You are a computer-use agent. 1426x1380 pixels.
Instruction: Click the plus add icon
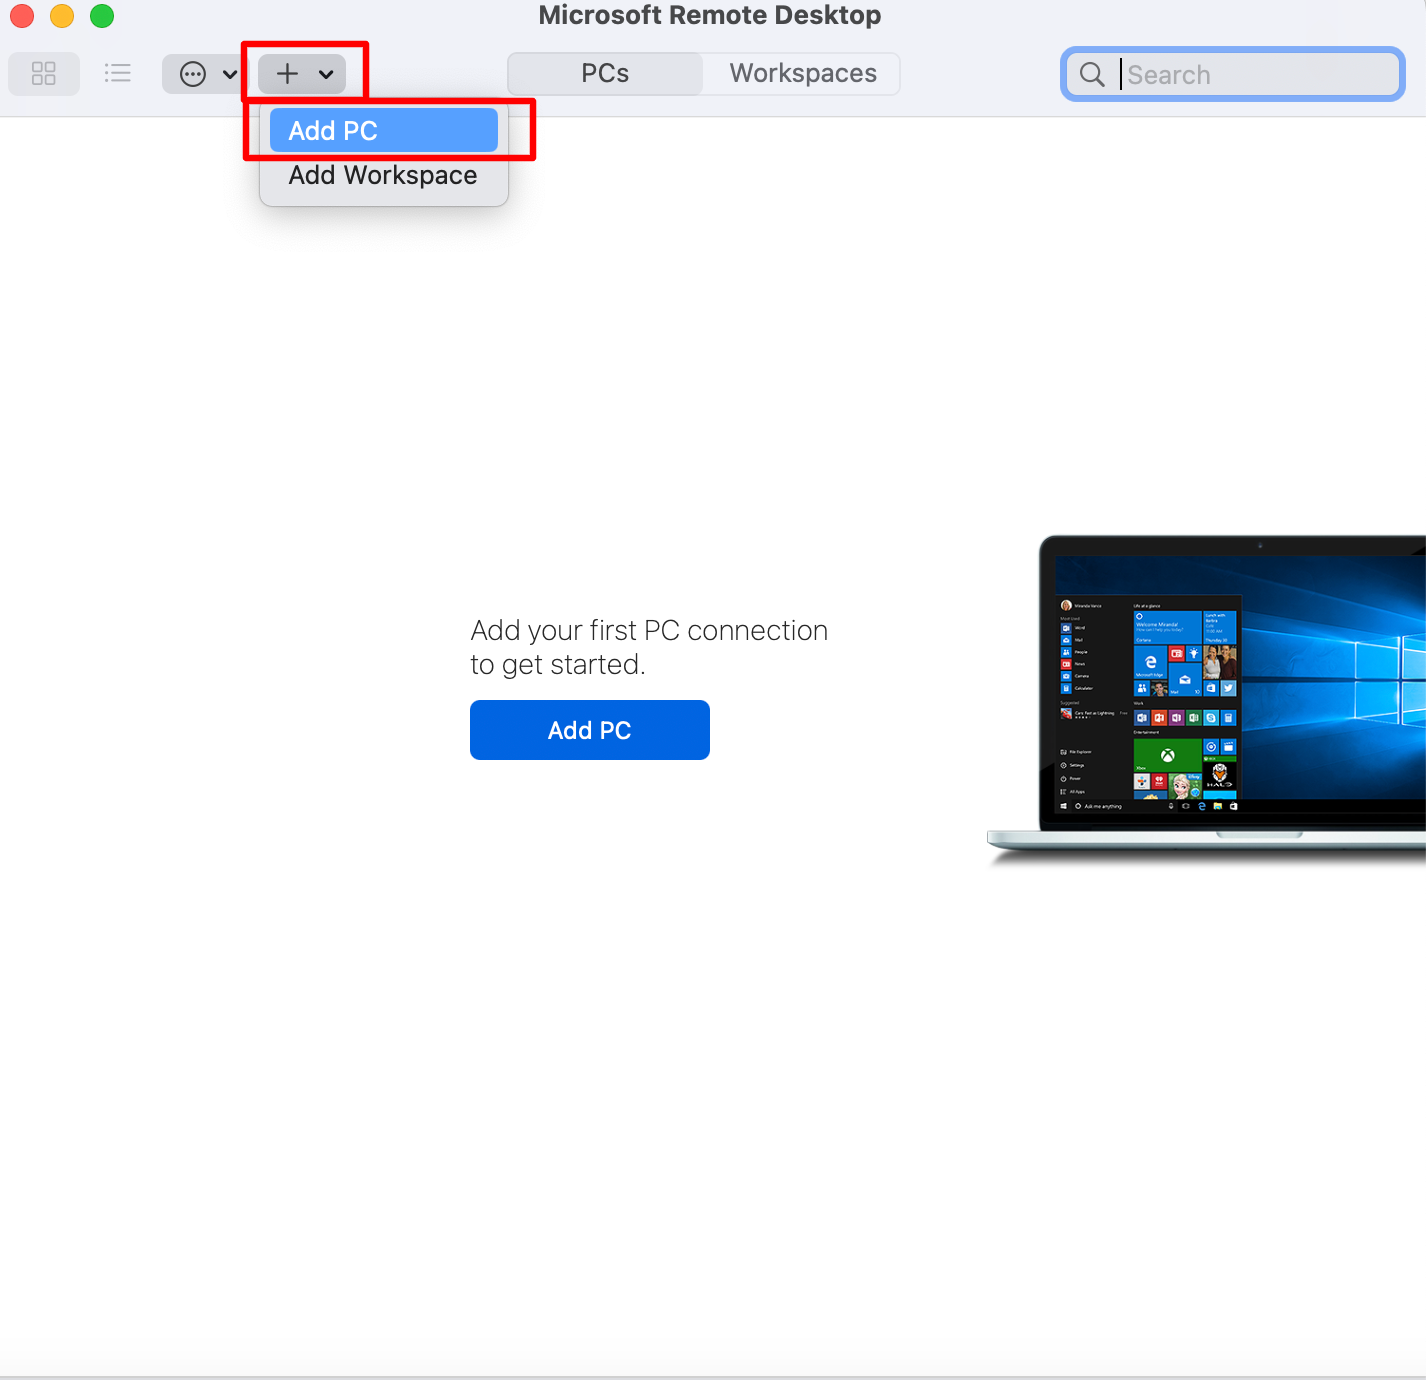coord(287,74)
